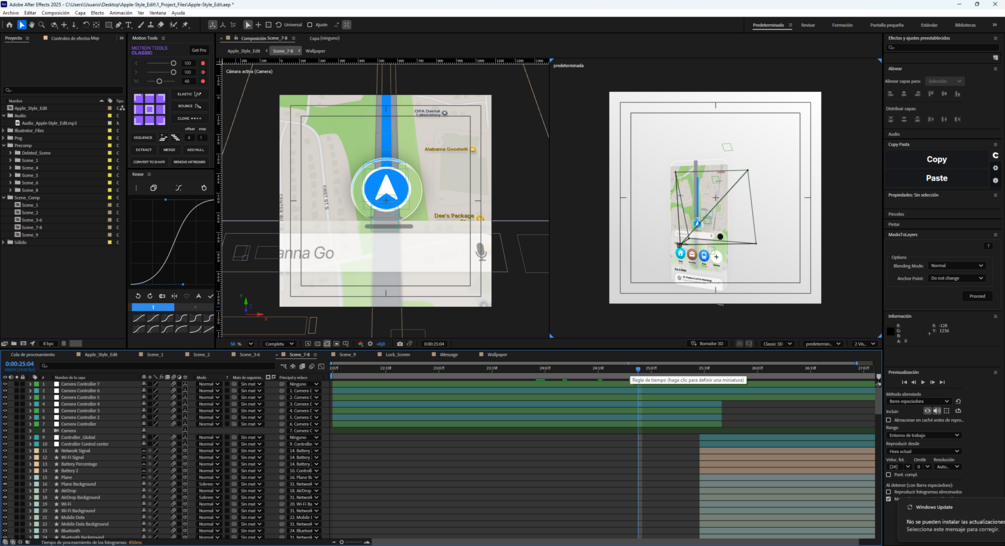
Task: Select the Puppet Pin tool
Action: click(185, 25)
